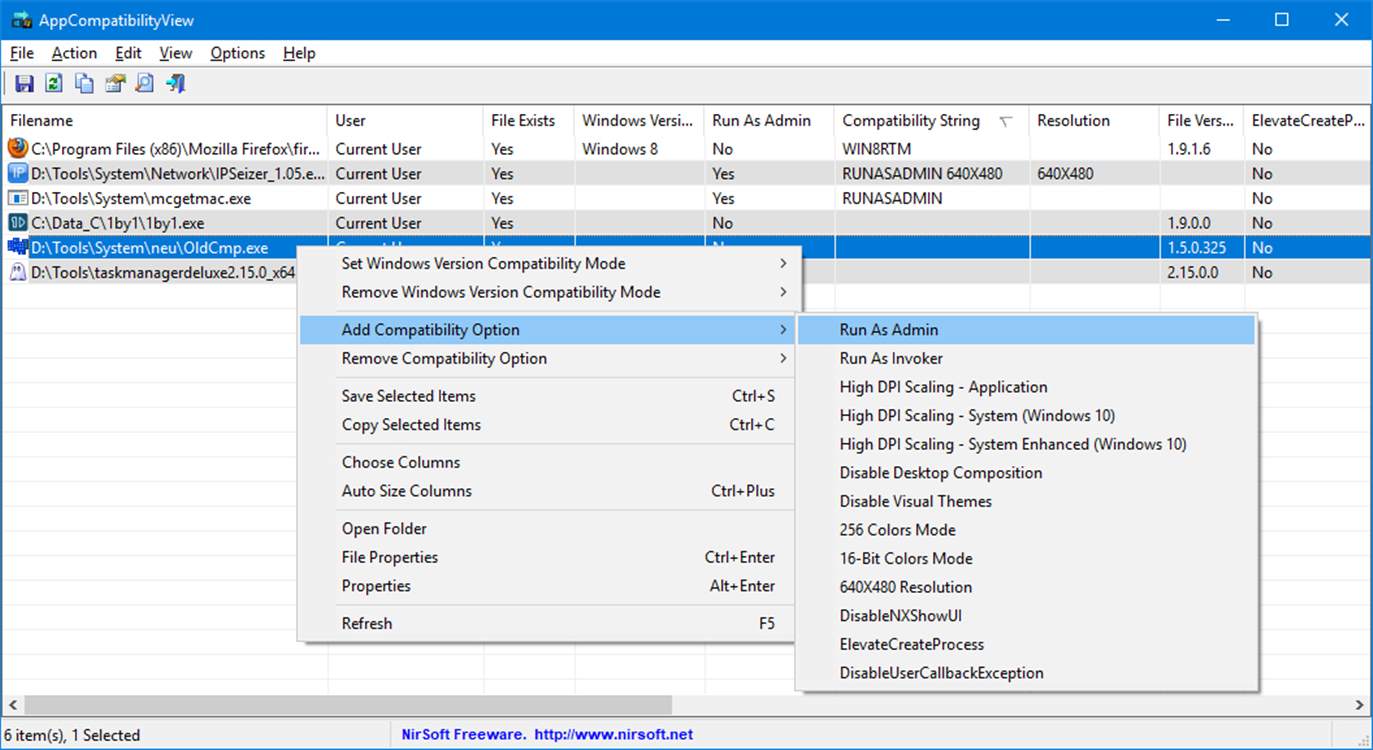The width and height of the screenshot is (1373, 750).
Task: Choose DisableNXShowUI option
Action: point(1026,616)
